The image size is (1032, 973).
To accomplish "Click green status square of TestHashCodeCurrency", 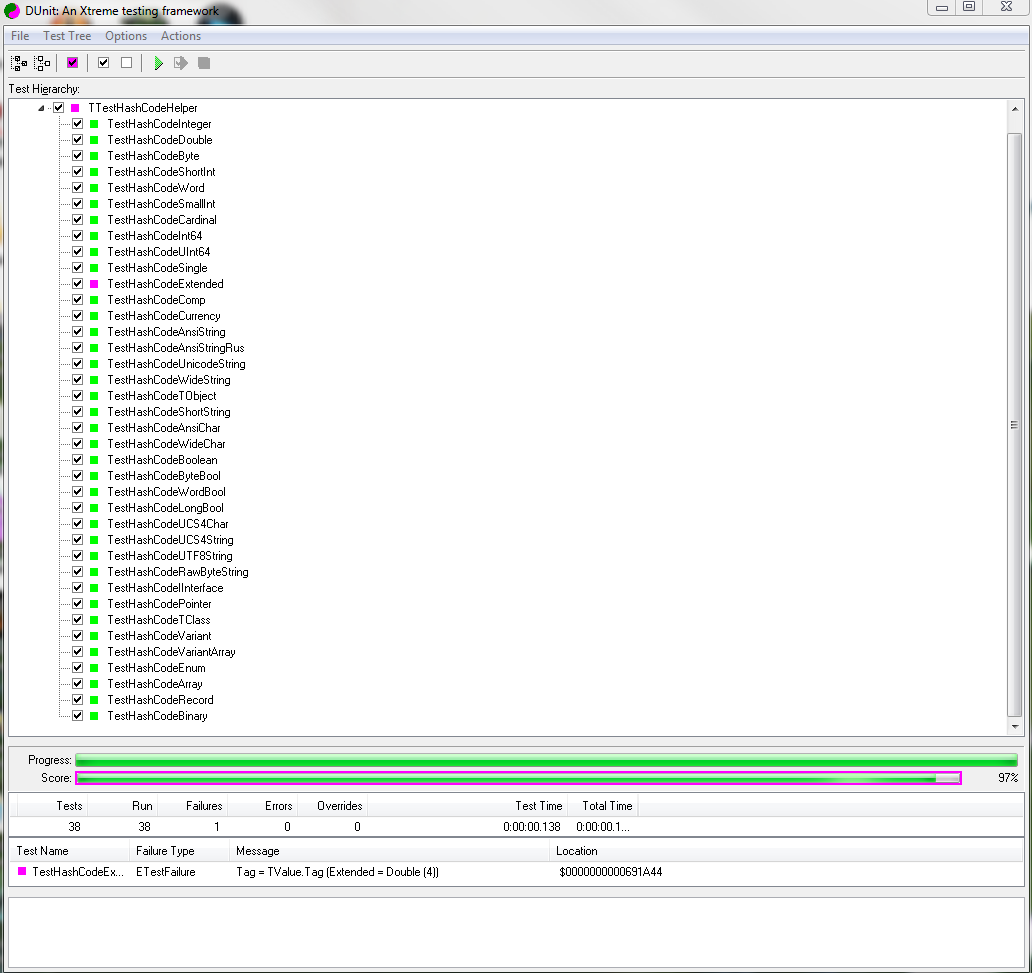I will tap(94, 316).
